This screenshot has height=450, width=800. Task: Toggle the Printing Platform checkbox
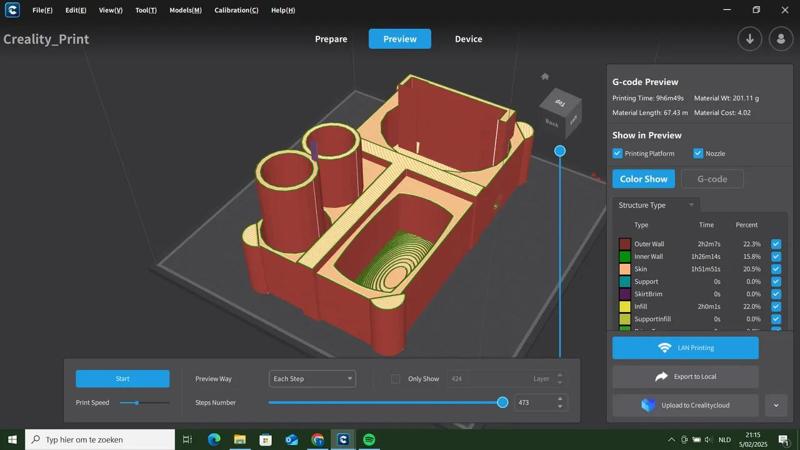[x=617, y=153]
